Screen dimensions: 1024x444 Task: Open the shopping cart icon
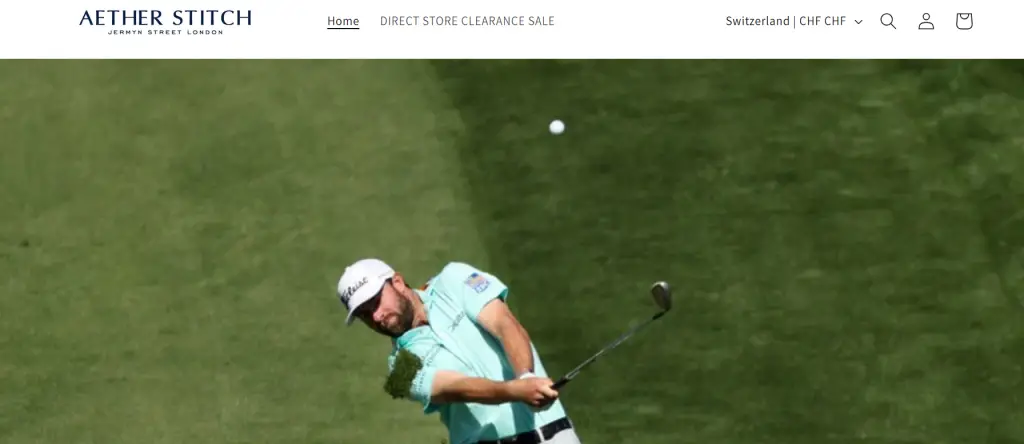(x=964, y=21)
